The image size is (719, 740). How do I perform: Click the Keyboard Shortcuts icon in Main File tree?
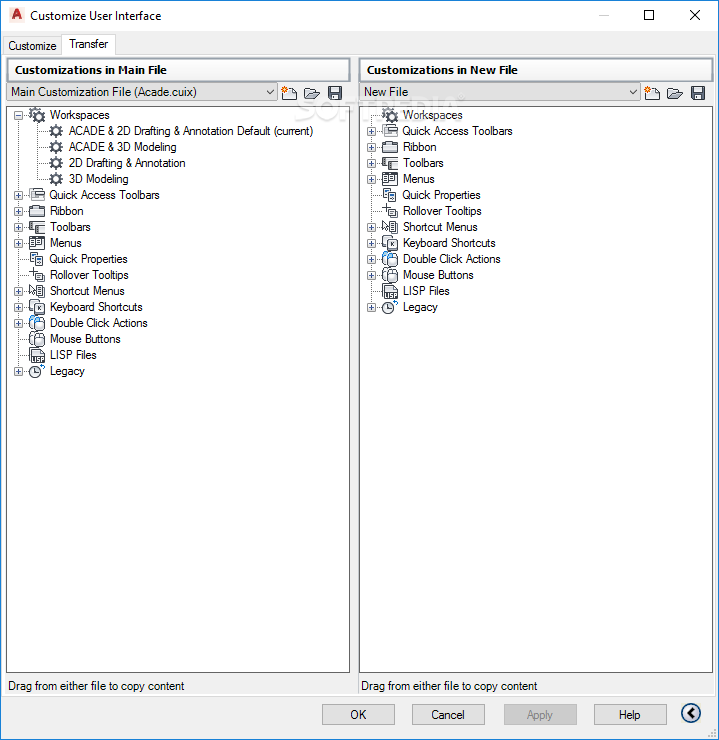point(37,307)
